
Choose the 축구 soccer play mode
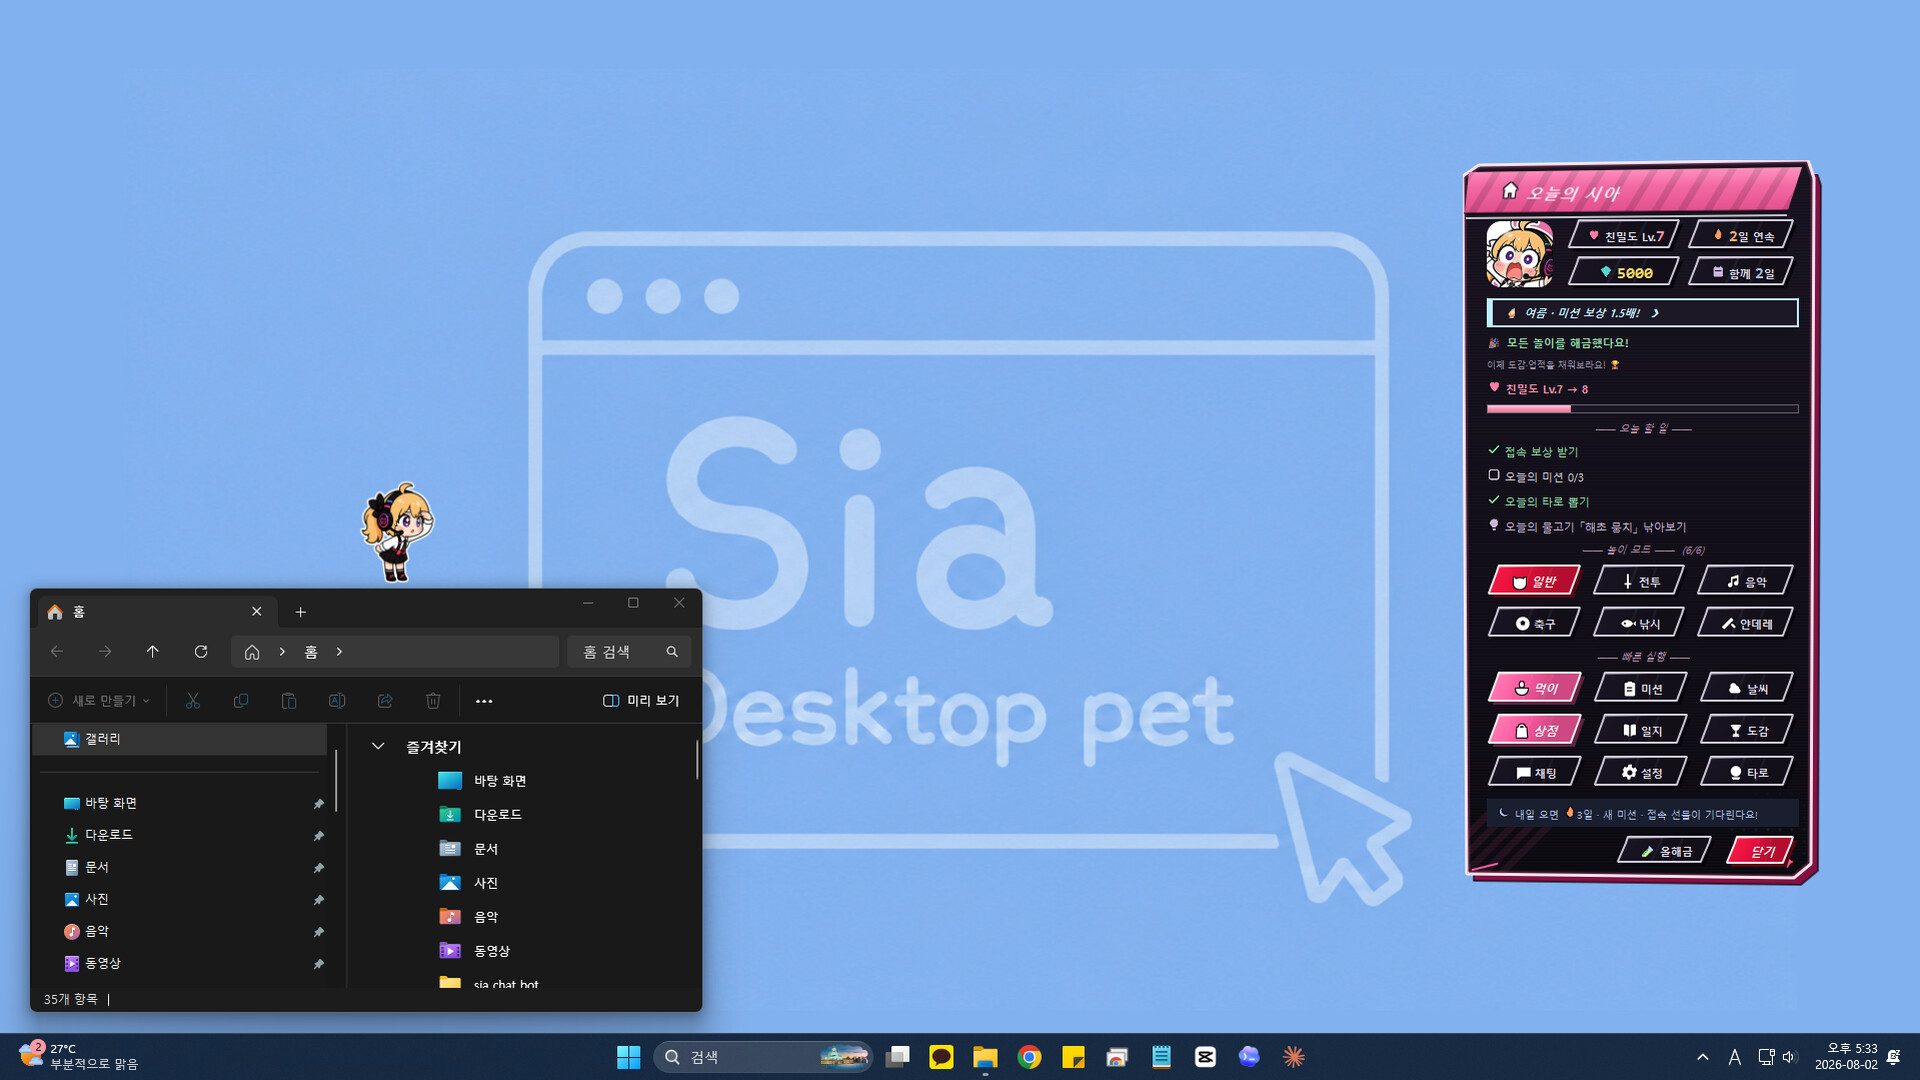coord(1534,623)
